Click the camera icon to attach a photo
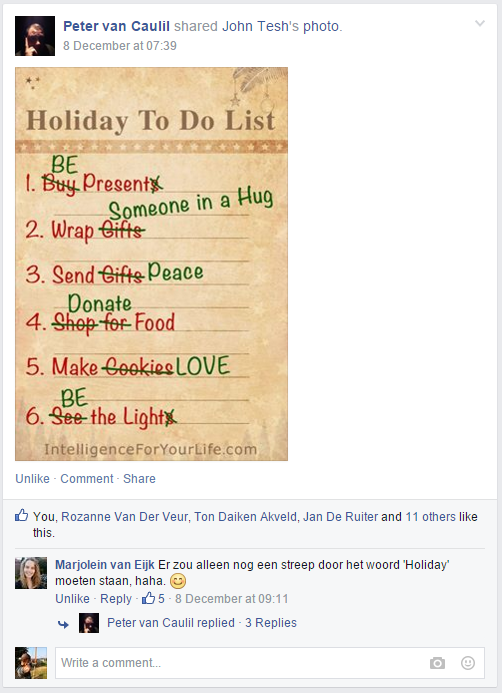 pyautogui.click(x=437, y=663)
